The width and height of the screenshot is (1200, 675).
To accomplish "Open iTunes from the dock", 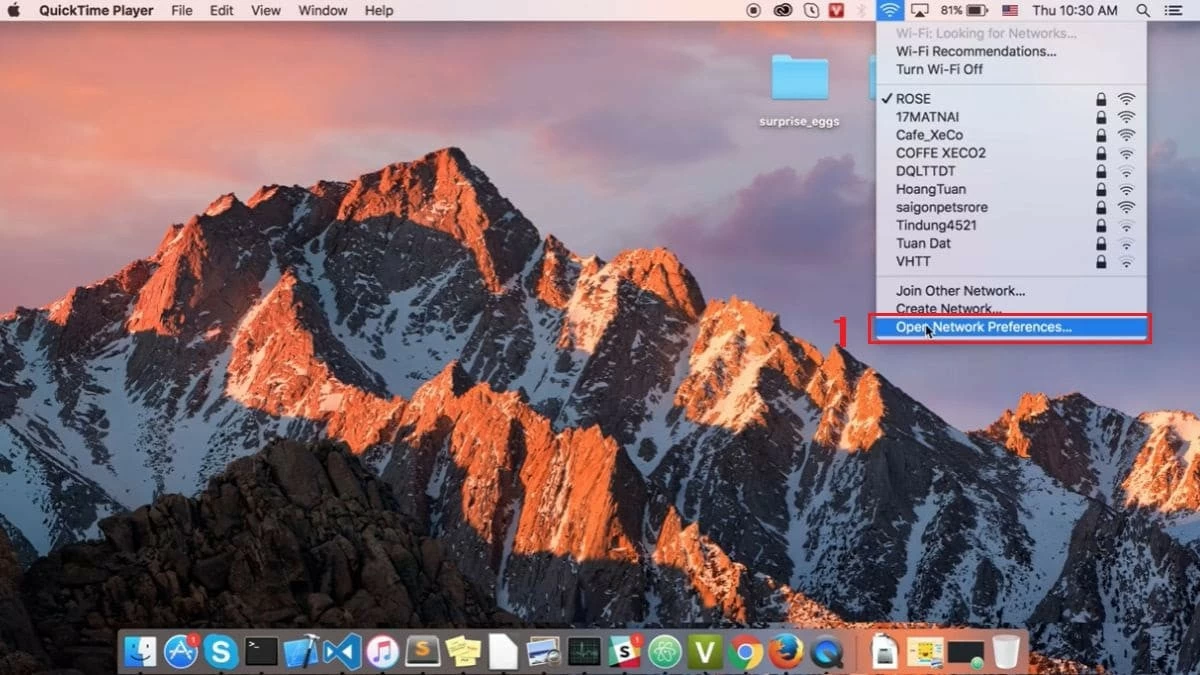I will coord(382,651).
